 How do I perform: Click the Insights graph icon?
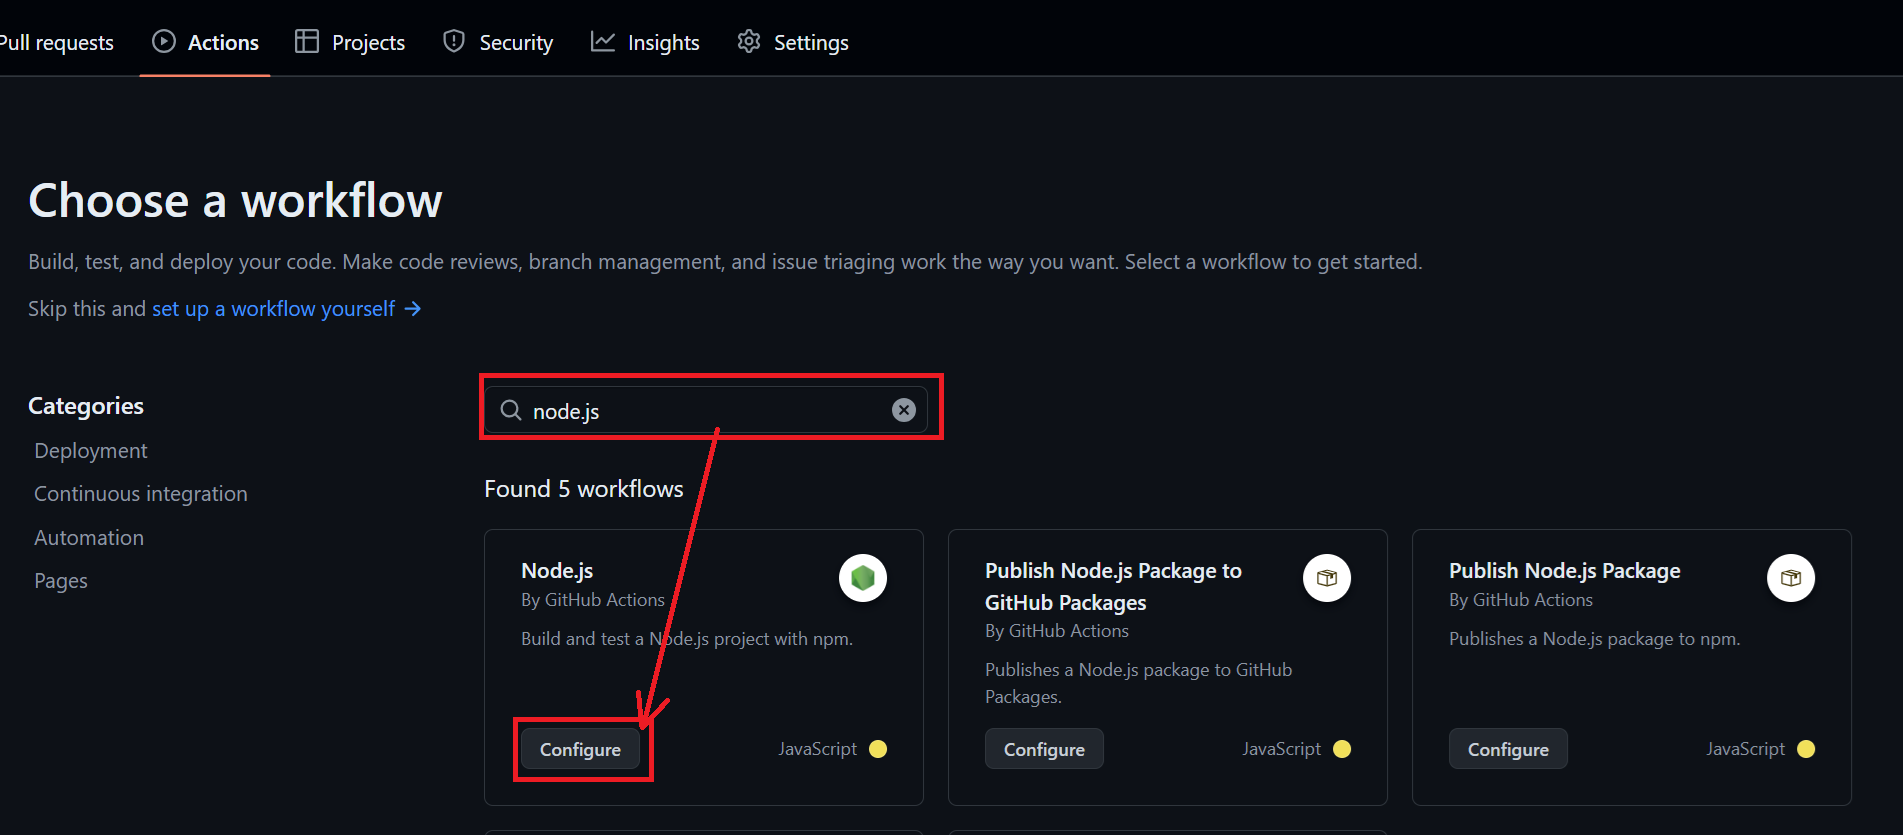tap(602, 41)
